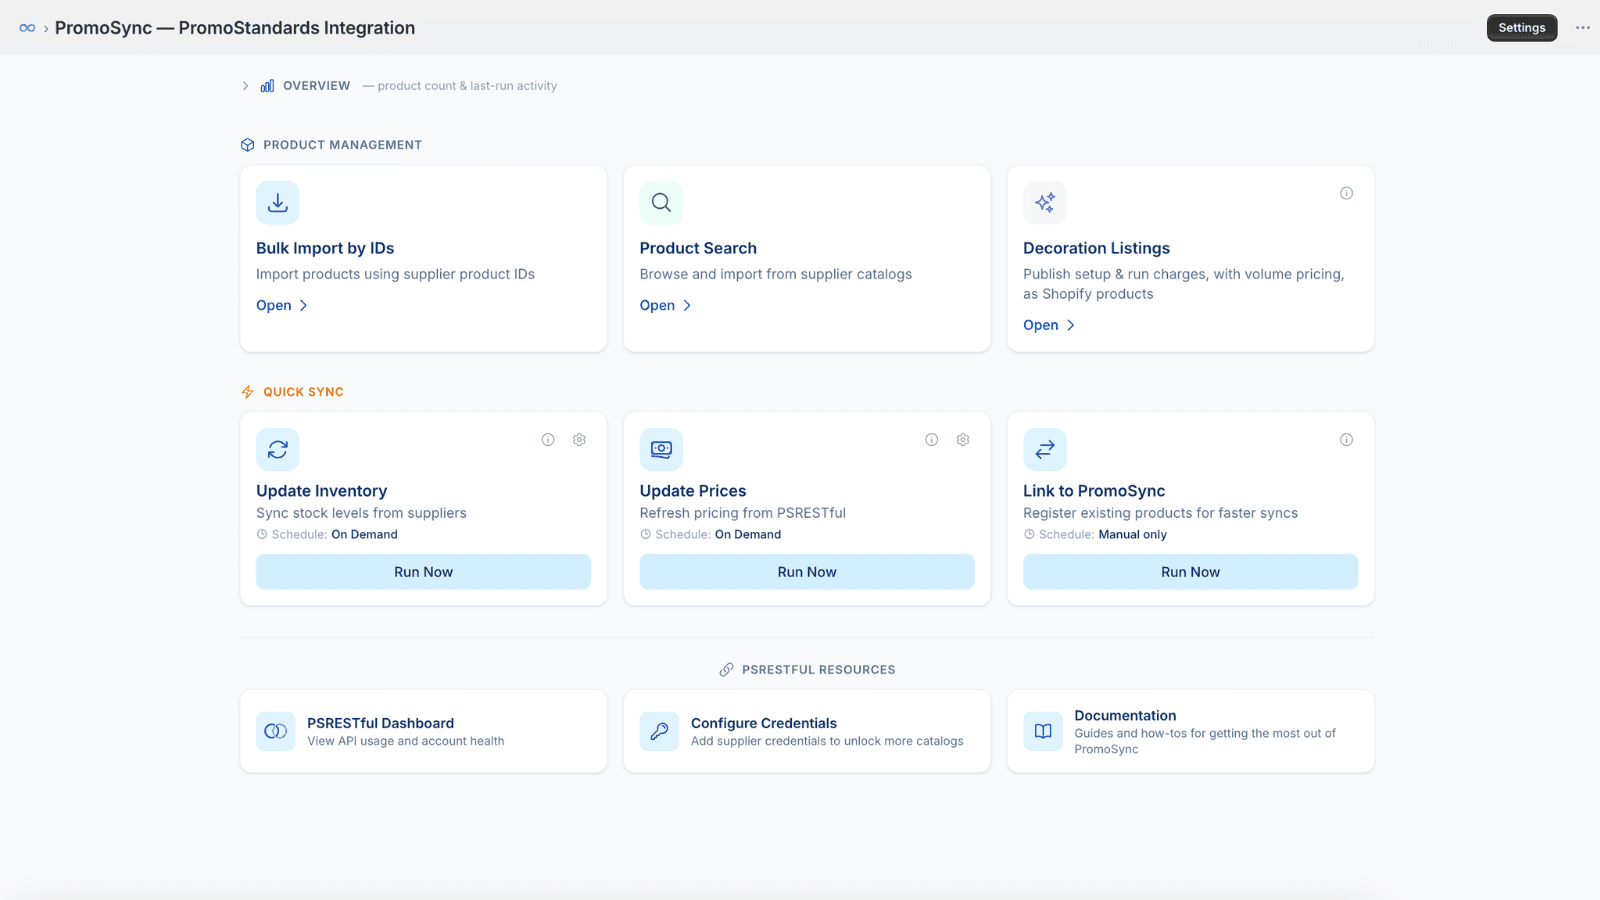The width and height of the screenshot is (1600, 900).
Task: Run Update Prices now
Action: point(807,572)
